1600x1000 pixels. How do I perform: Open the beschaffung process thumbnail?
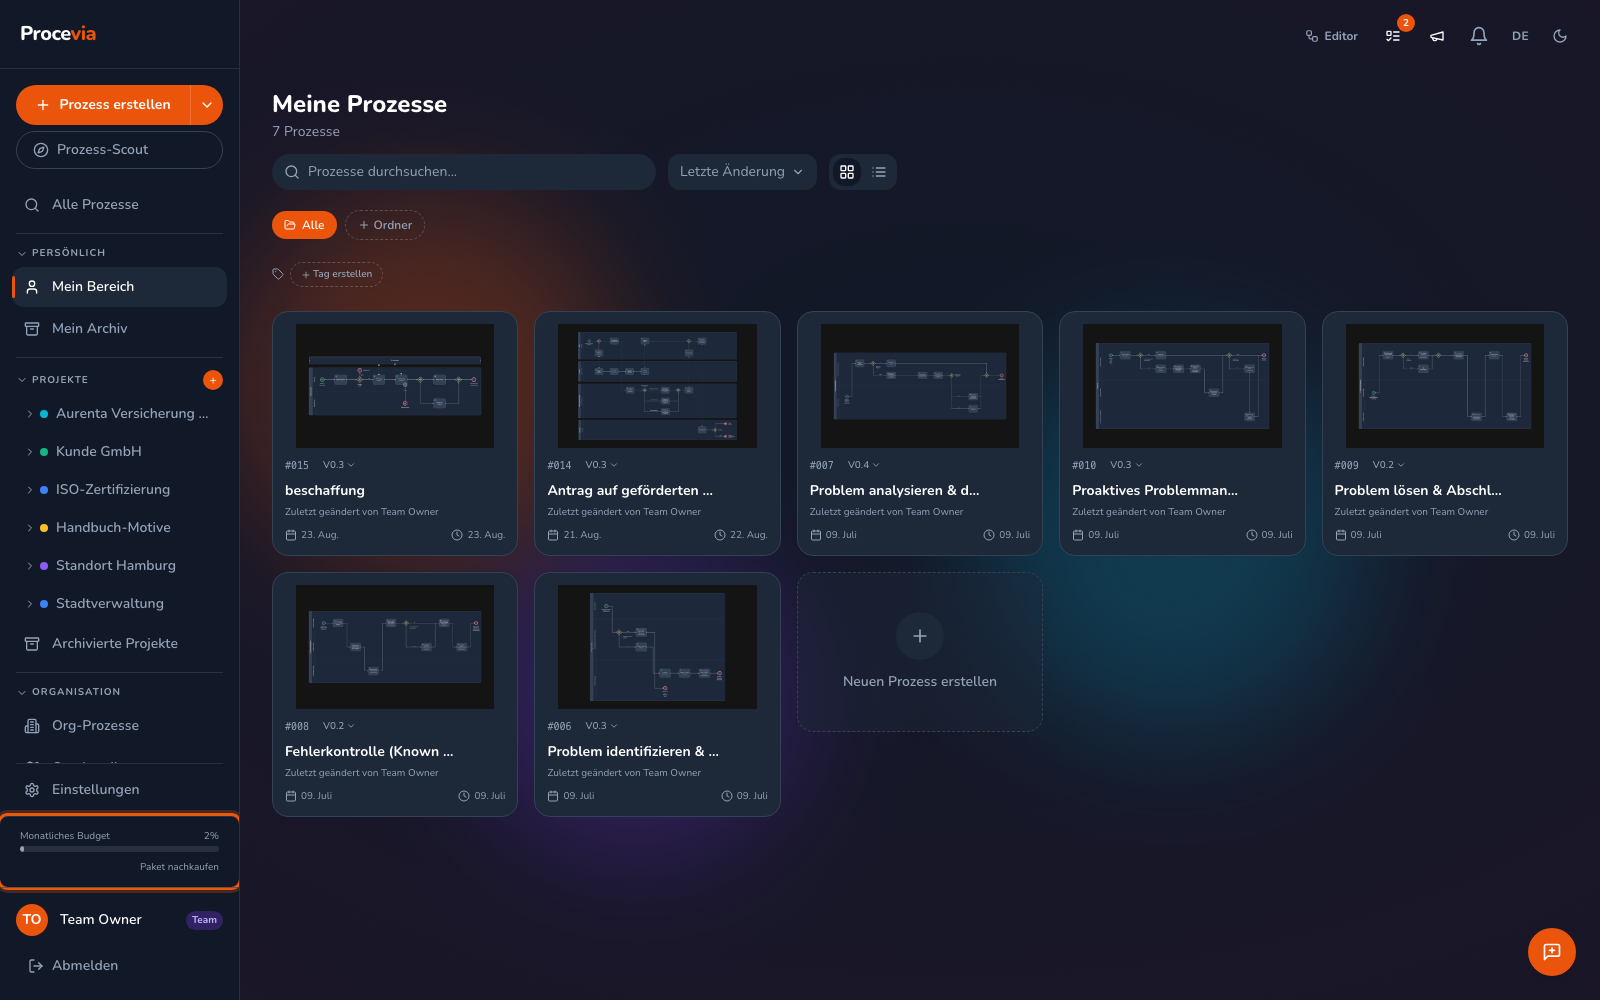(x=395, y=386)
